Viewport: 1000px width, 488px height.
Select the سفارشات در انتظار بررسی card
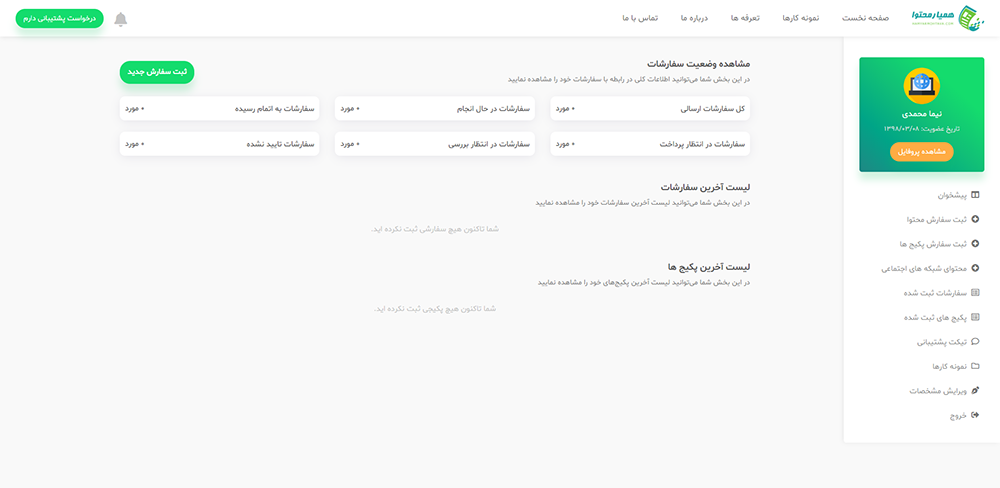pyautogui.click(x=434, y=144)
